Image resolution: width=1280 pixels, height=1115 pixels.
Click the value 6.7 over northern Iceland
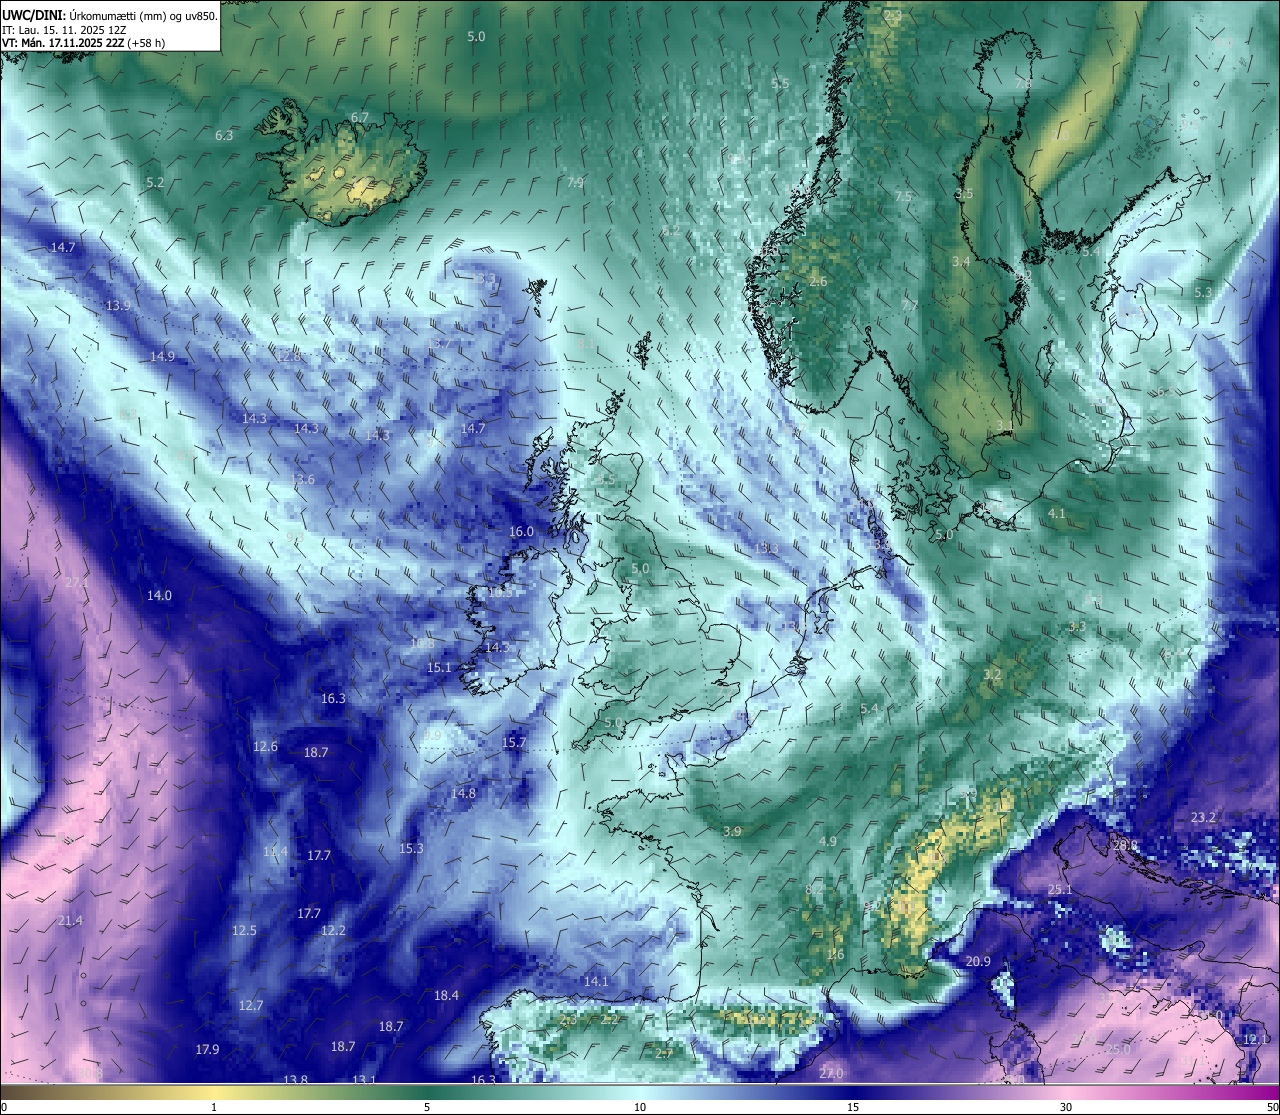click(360, 117)
